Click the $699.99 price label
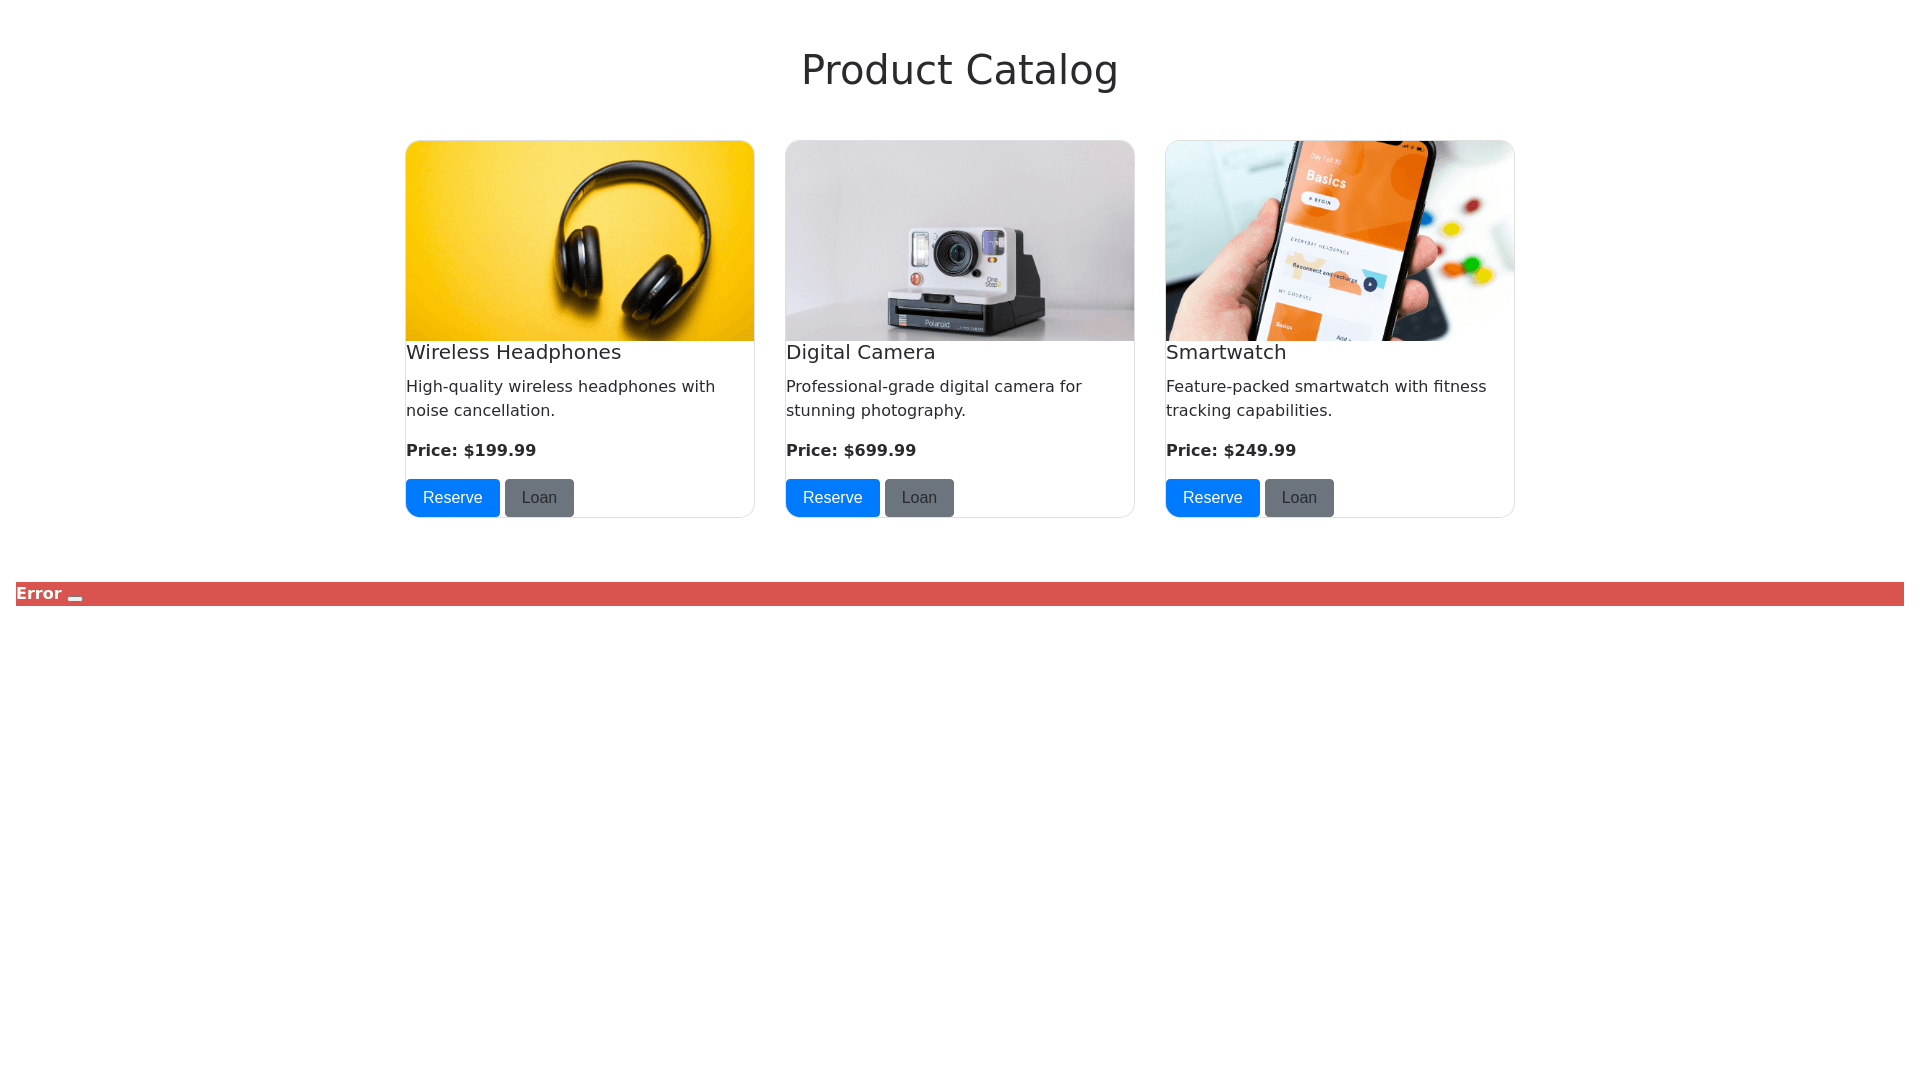Image resolution: width=1920 pixels, height=1080 pixels. click(851, 451)
